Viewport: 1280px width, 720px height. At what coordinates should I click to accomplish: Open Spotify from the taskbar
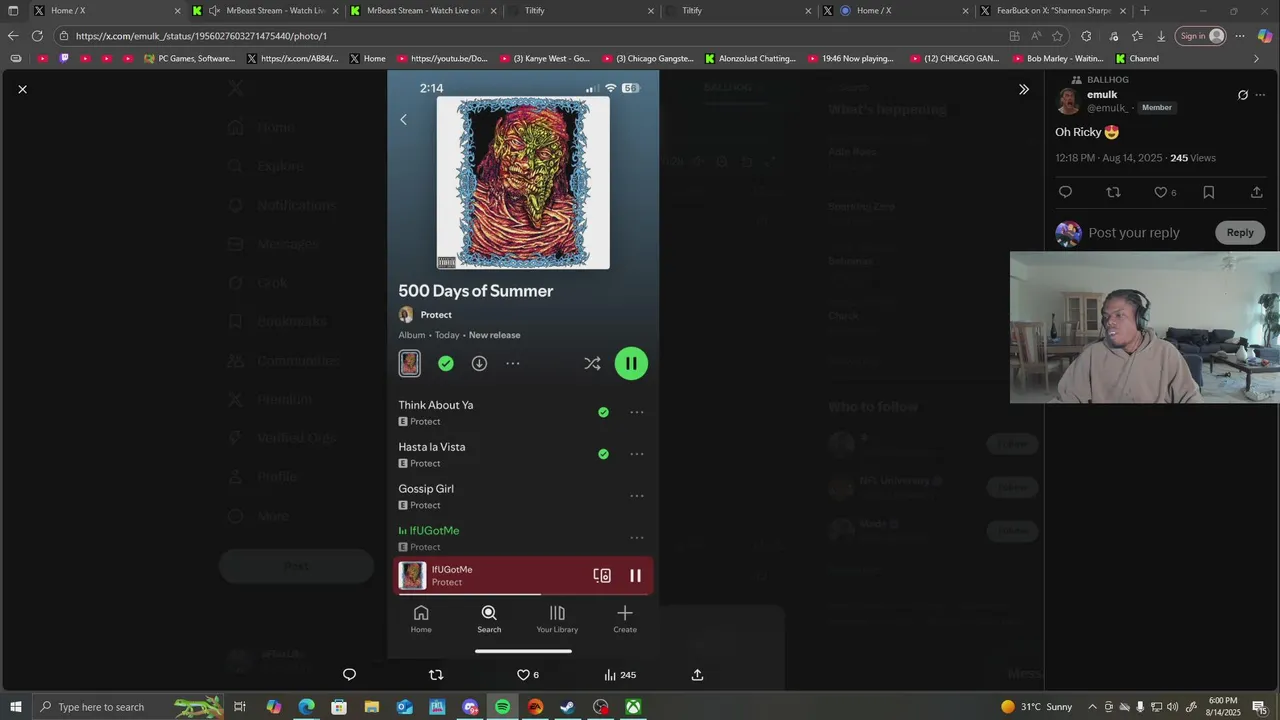(x=502, y=707)
